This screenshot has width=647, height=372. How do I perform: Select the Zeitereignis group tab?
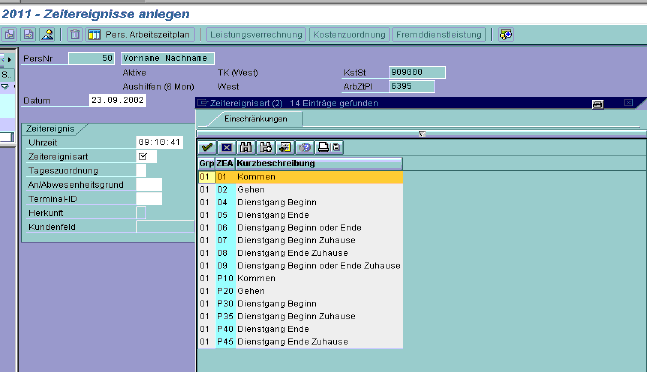pyautogui.click(x=50, y=129)
